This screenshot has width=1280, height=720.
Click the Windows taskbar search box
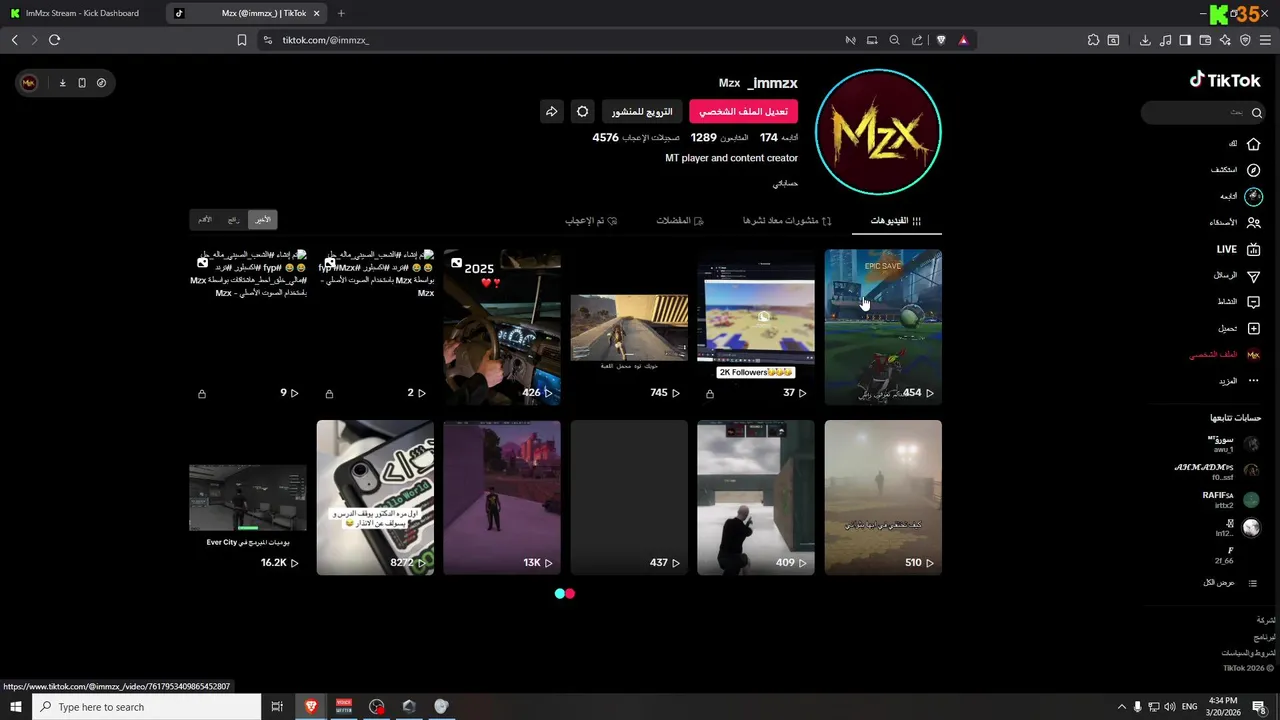(x=146, y=707)
